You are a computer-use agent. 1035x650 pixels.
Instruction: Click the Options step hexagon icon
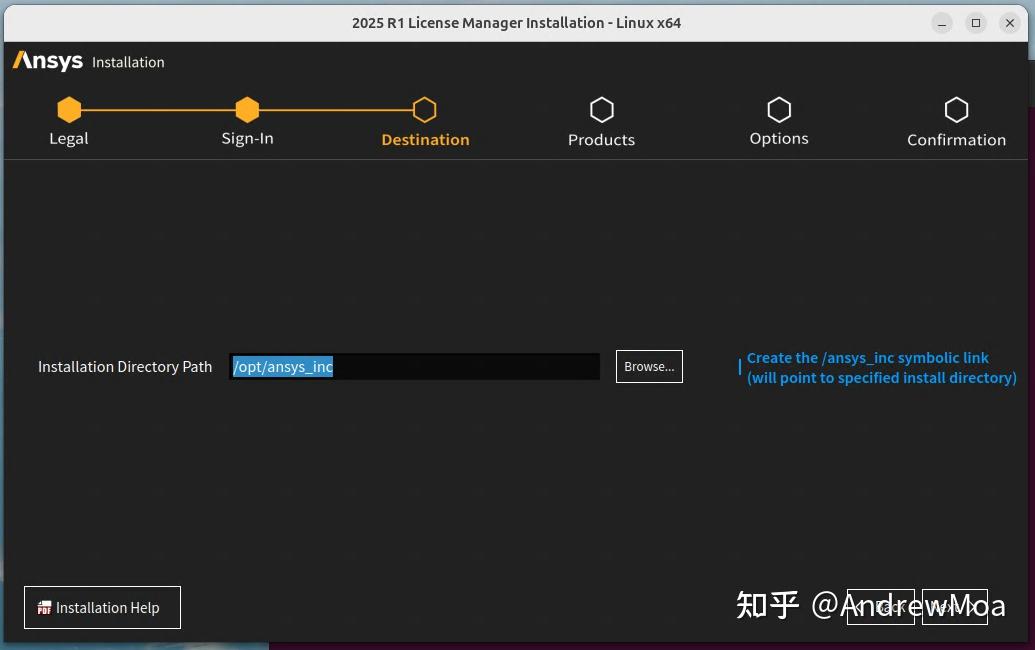pyautogui.click(x=779, y=110)
